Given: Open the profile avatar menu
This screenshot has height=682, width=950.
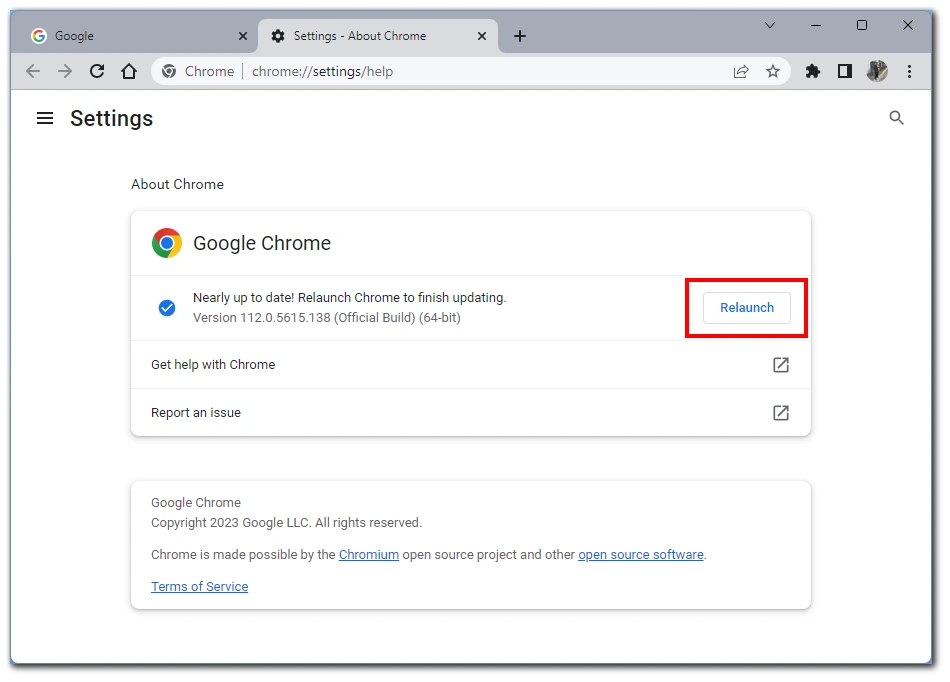Looking at the screenshot, I should coord(877,71).
